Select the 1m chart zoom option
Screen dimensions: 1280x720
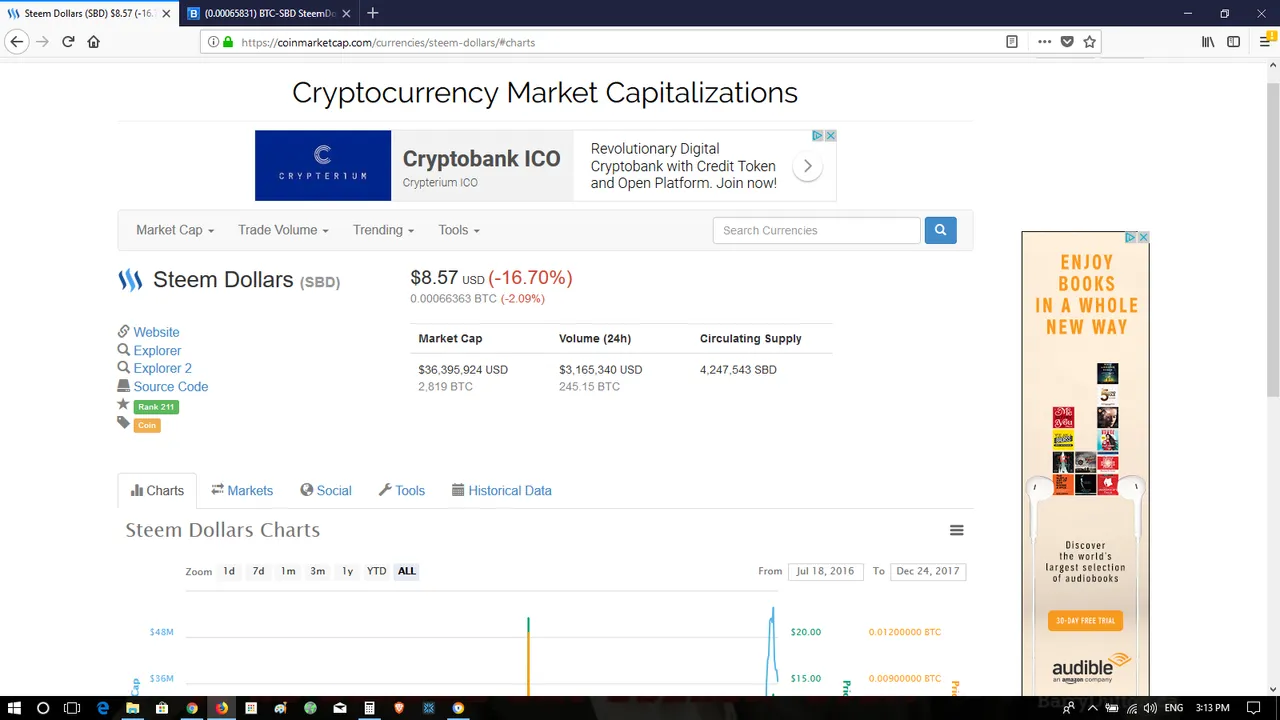(x=288, y=571)
